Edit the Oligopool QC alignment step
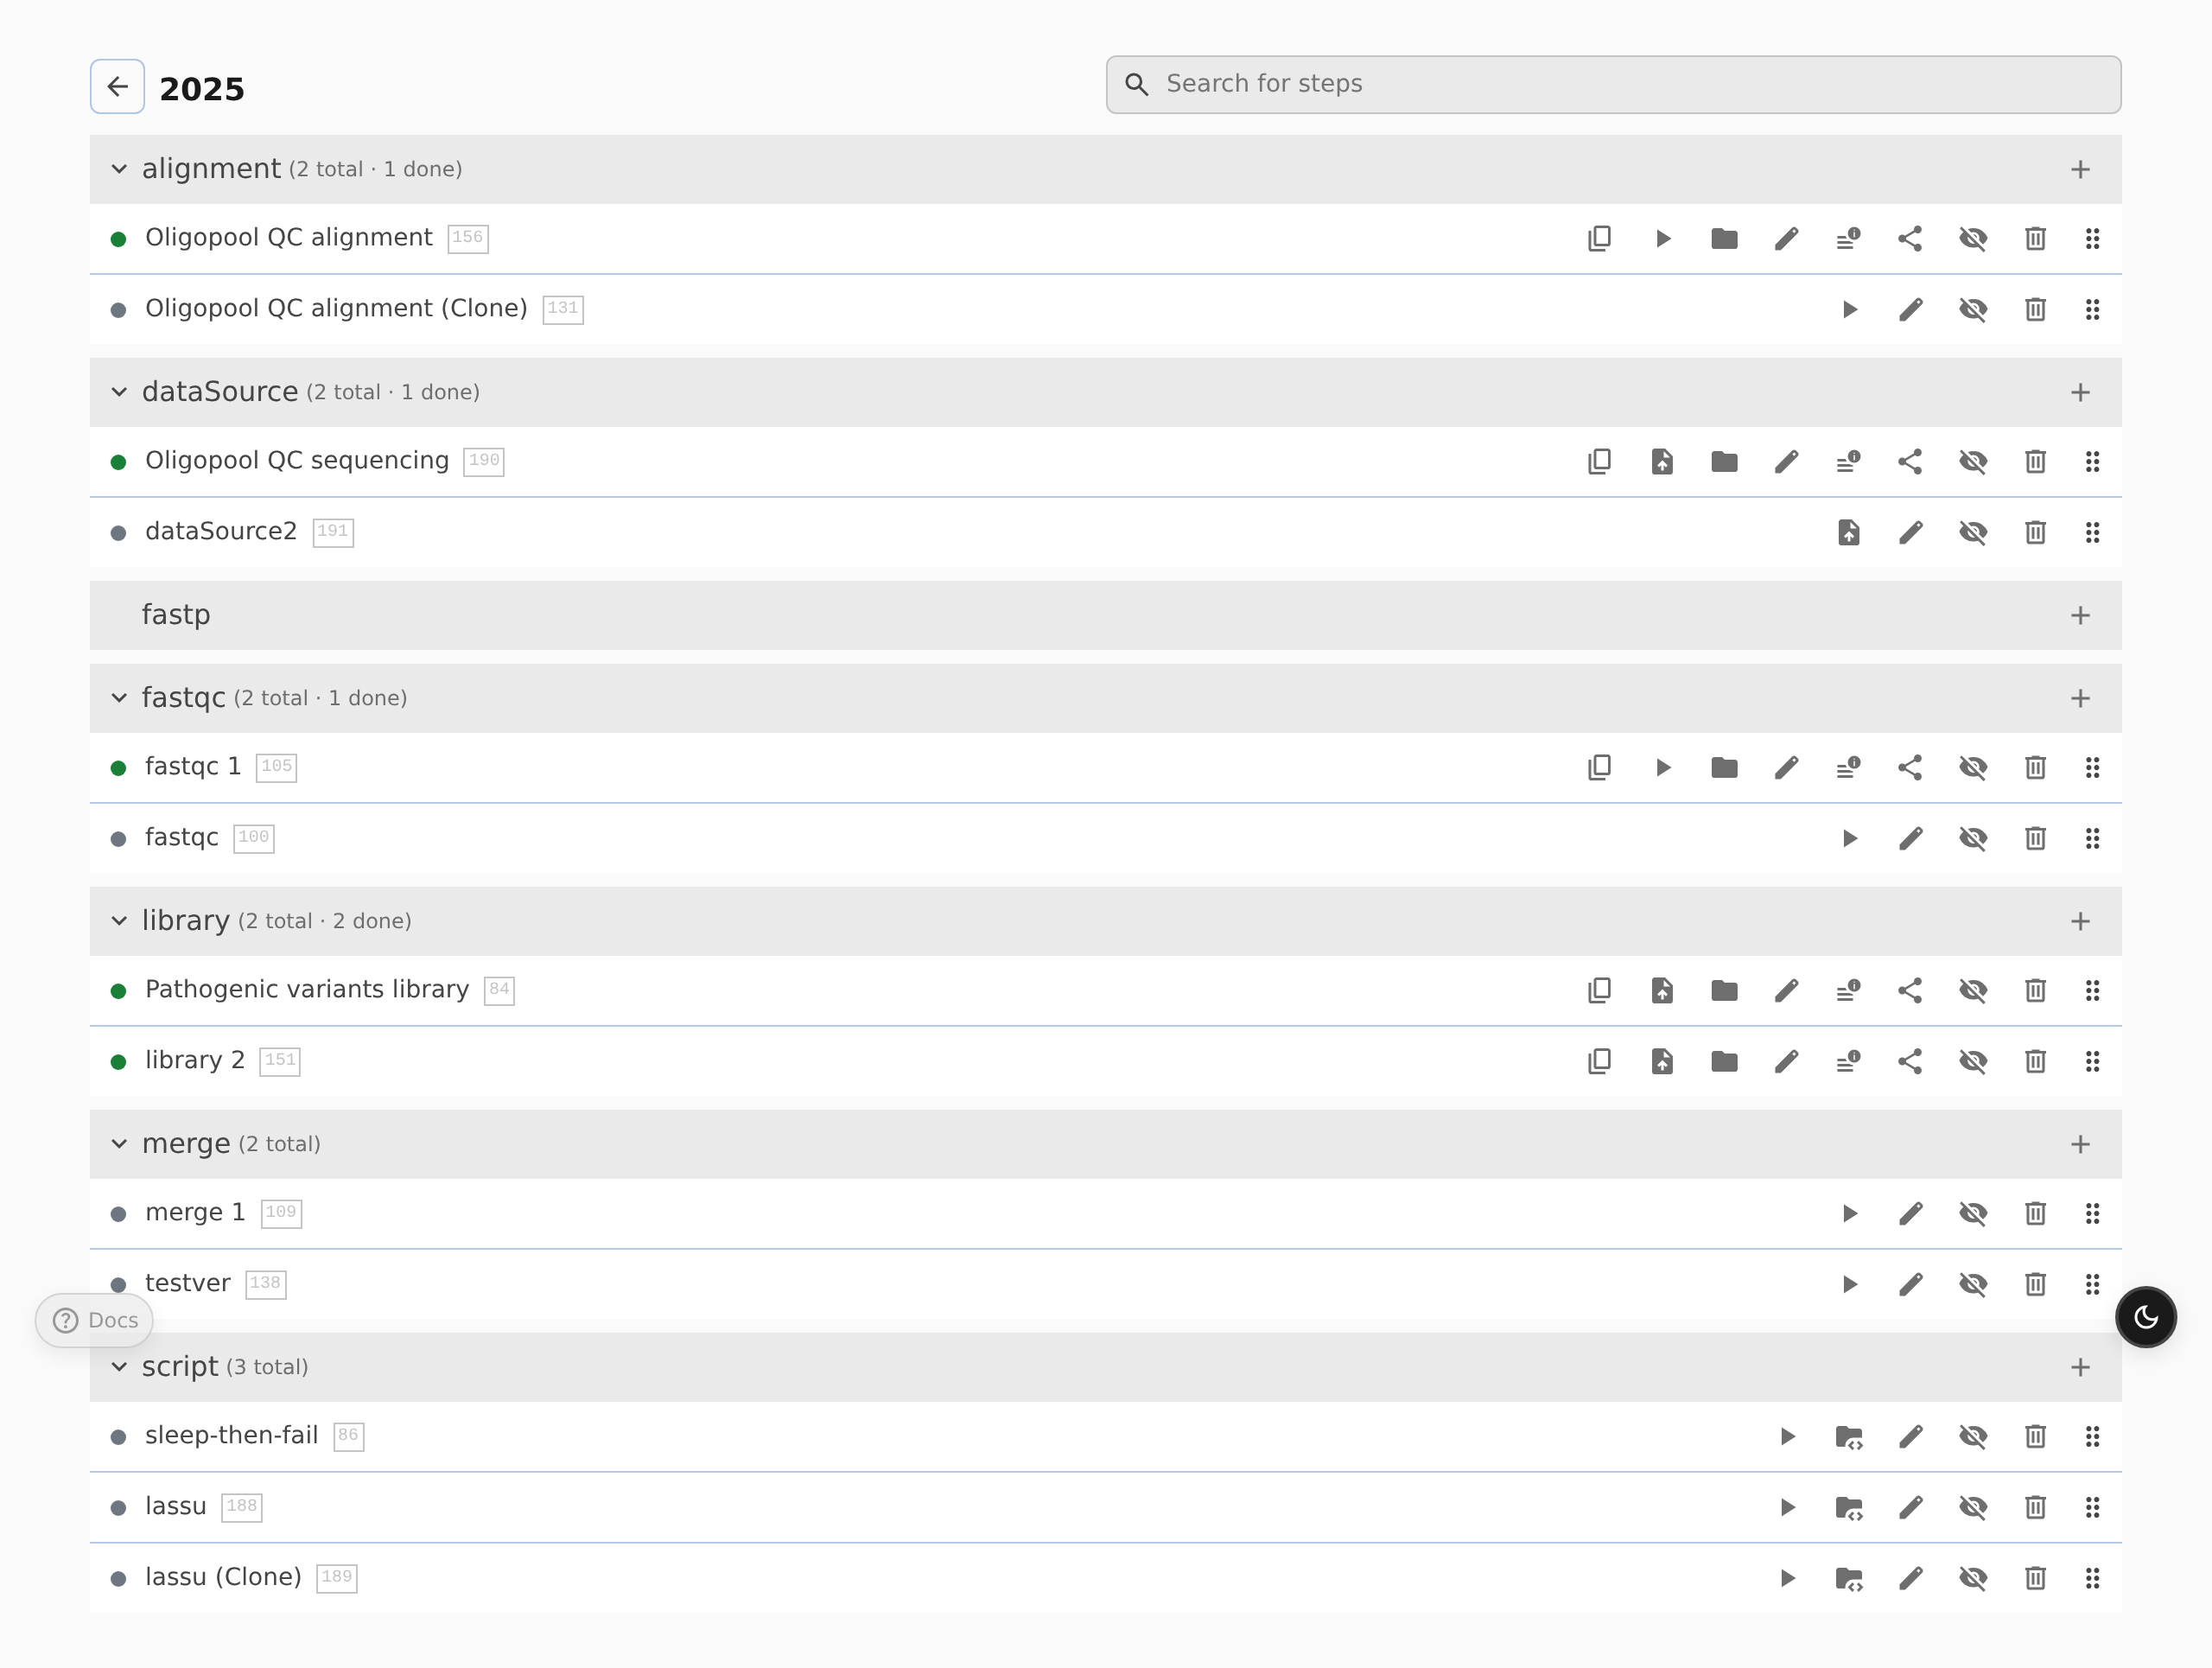 point(1786,238)
